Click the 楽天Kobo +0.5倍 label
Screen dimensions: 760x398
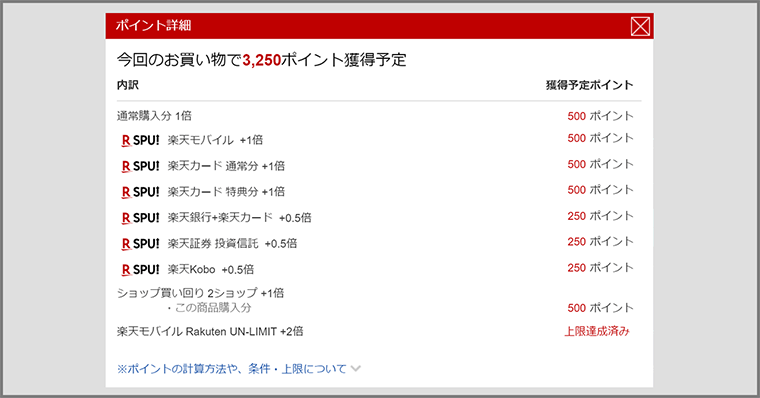coord(211,270)
